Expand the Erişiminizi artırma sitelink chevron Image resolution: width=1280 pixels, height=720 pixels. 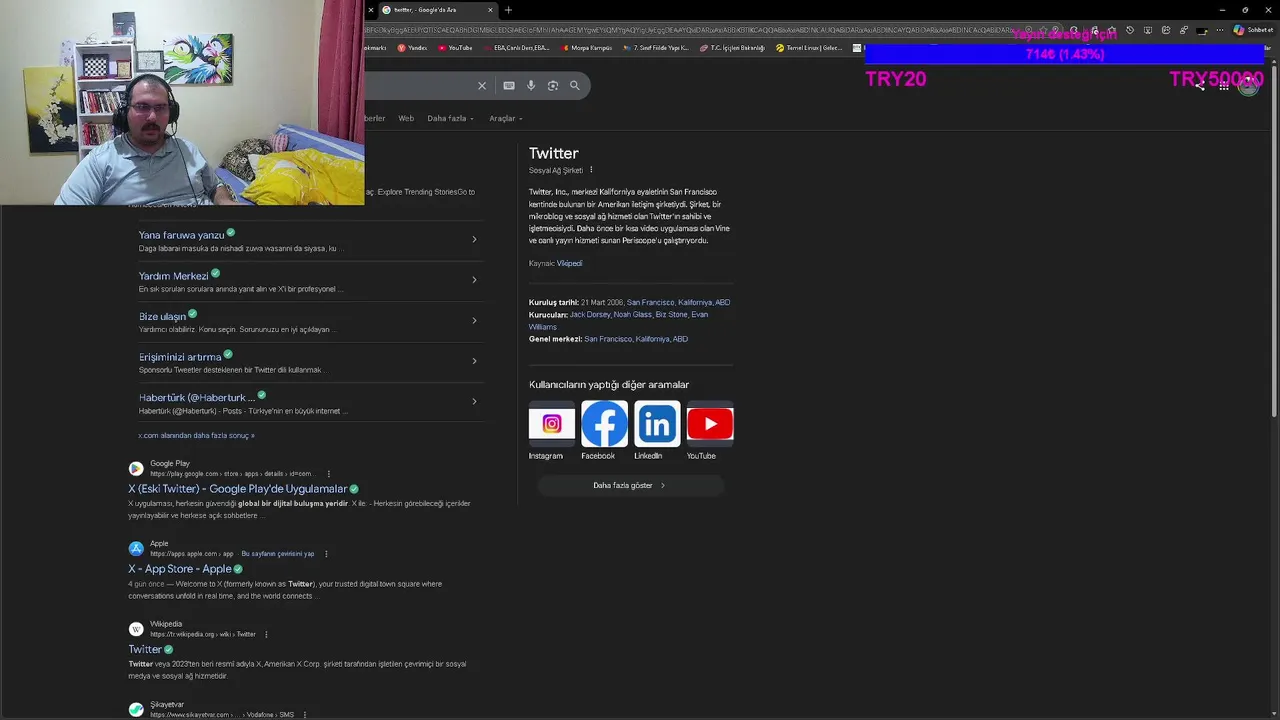474,361
